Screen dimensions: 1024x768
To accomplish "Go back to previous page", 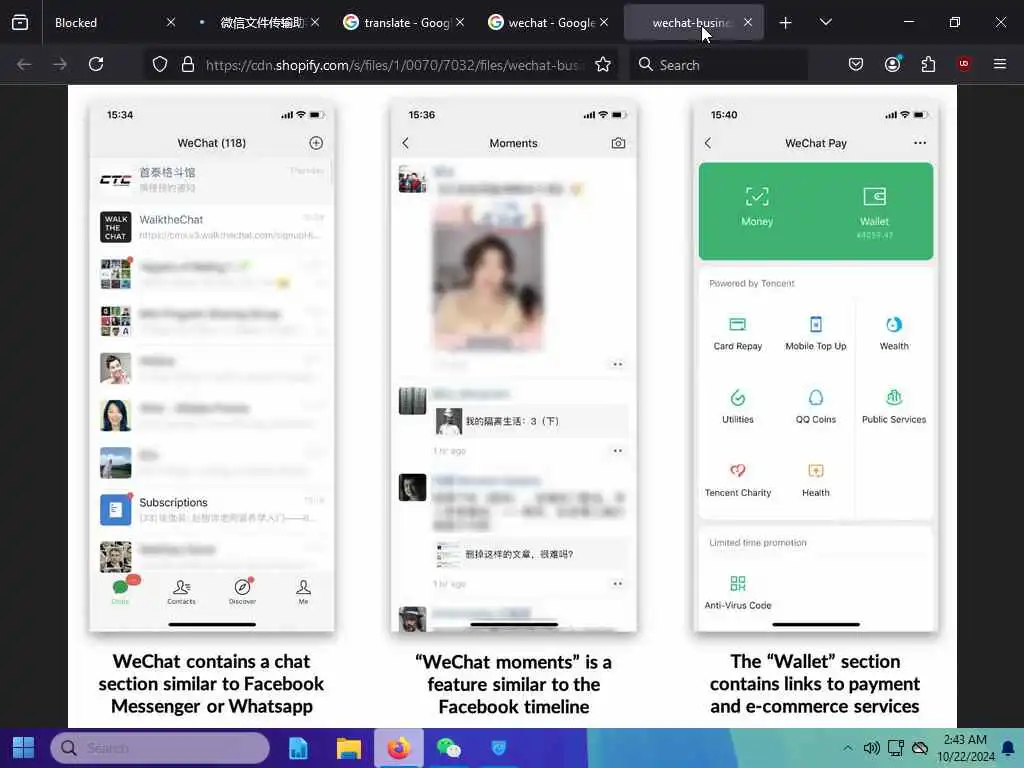I will (x=24, y=64).
